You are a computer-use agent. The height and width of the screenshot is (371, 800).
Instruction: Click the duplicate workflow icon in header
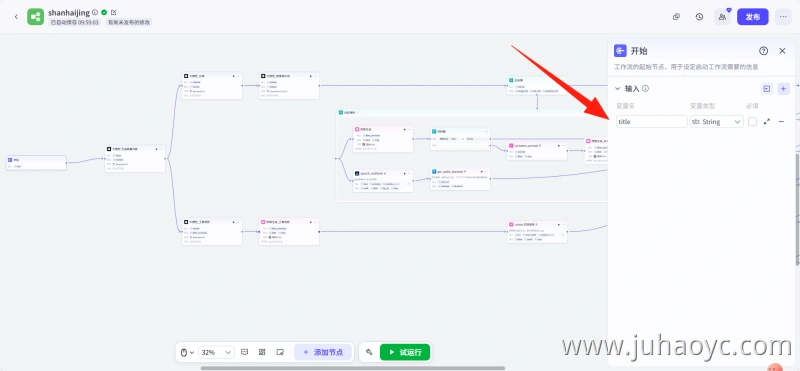coord(676,16)
